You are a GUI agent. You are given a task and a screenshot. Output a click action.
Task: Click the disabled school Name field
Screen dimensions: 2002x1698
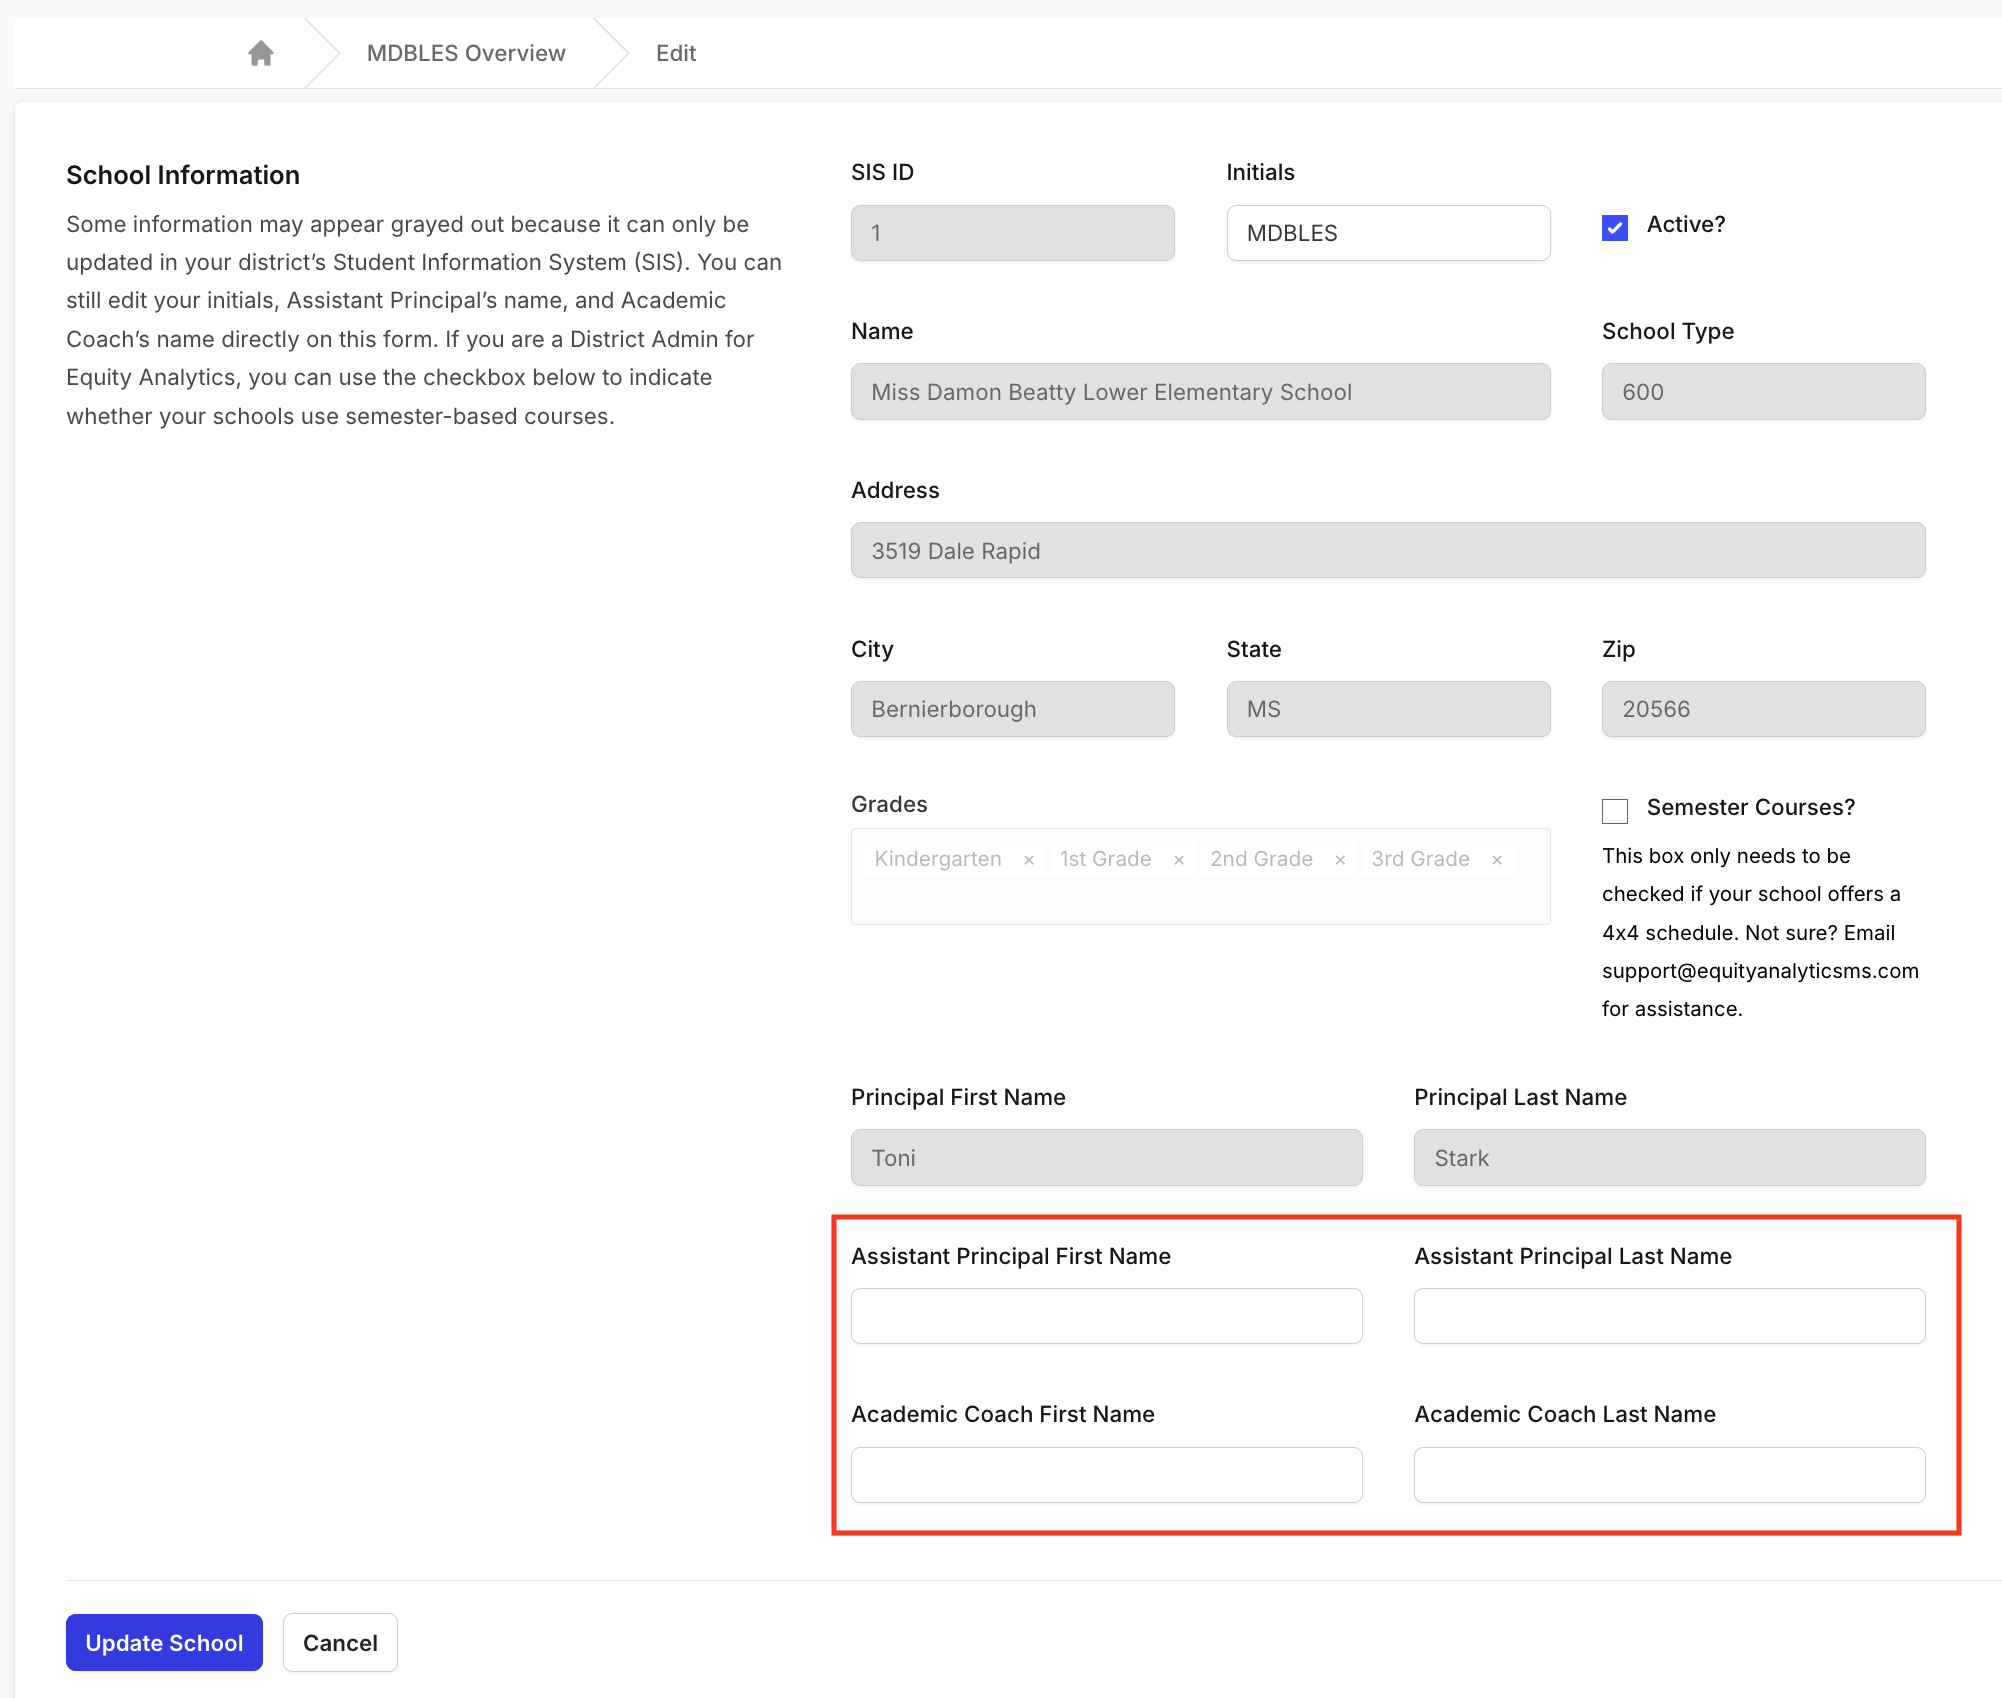pyautogui.click(x=1200, y=392)
